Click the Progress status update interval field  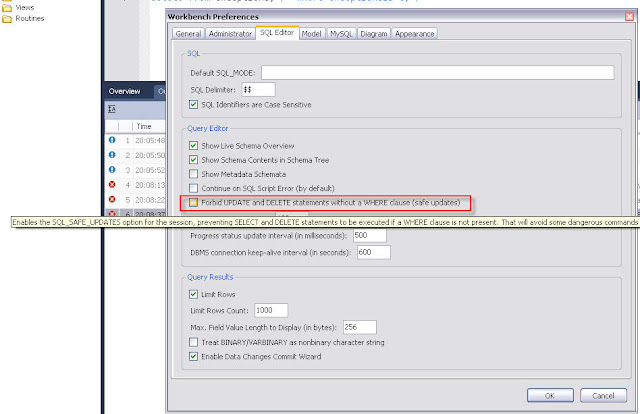click(x=370, y=236)
